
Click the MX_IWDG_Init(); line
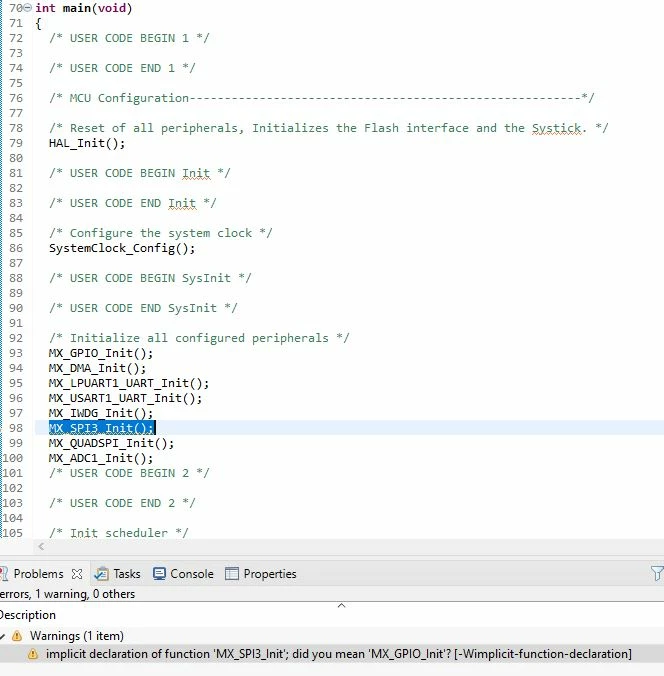tap(101, 413)
